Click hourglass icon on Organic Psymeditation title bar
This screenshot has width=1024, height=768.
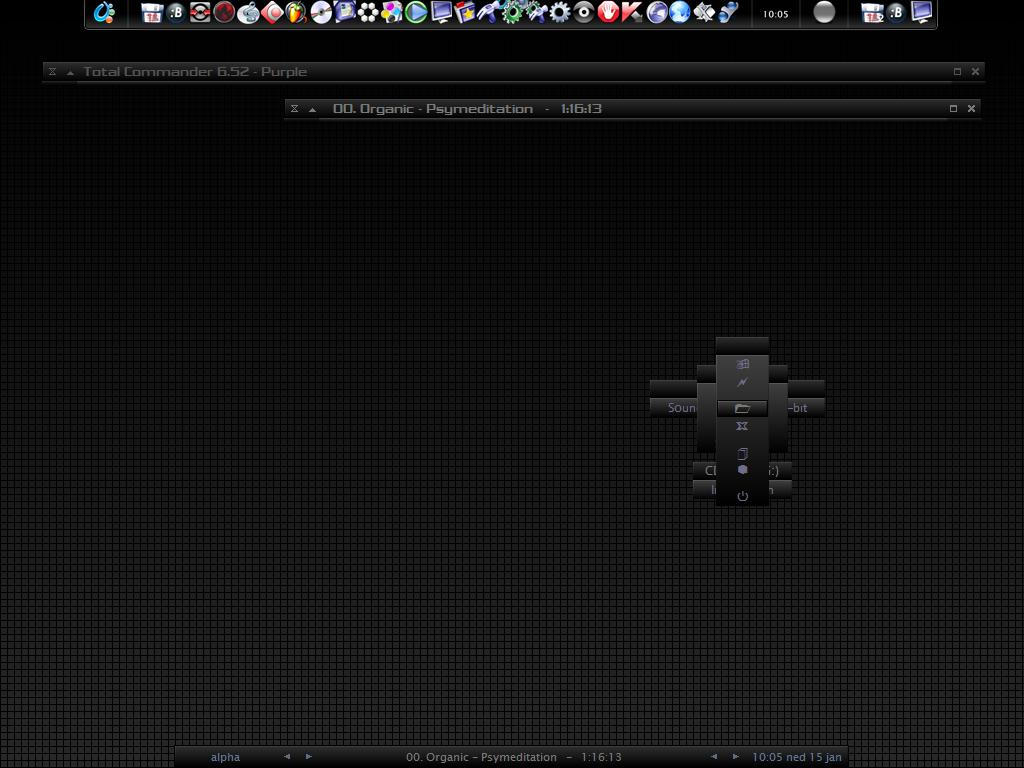[295, 109]
